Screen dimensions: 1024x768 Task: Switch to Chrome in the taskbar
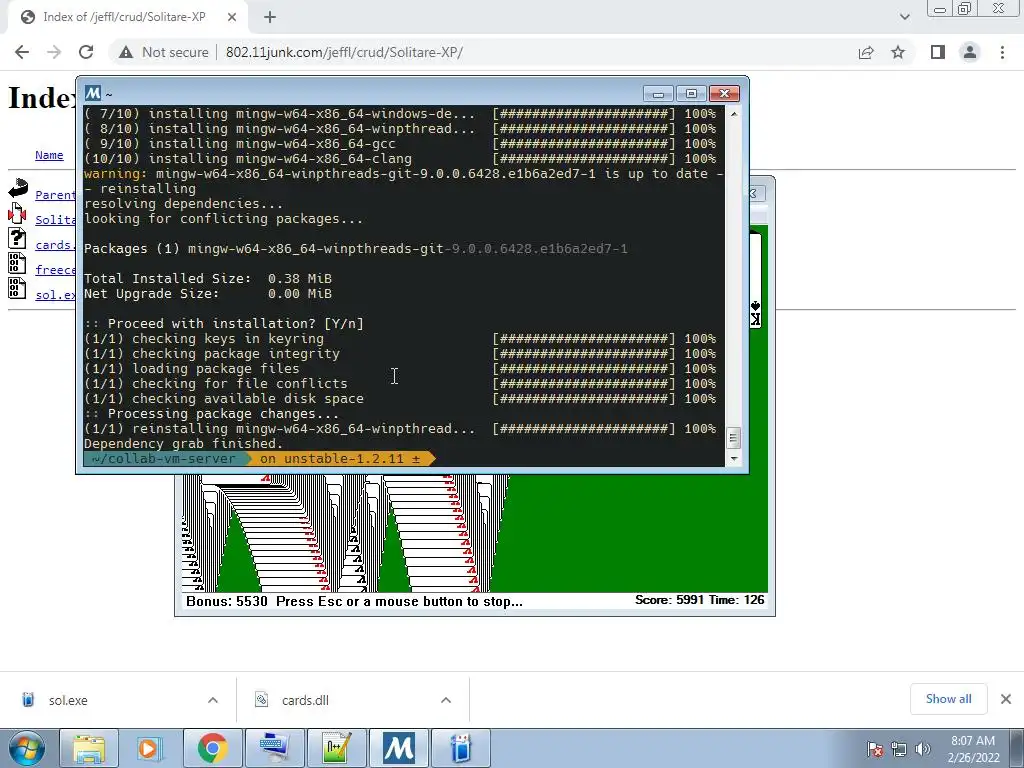[213, 748]
